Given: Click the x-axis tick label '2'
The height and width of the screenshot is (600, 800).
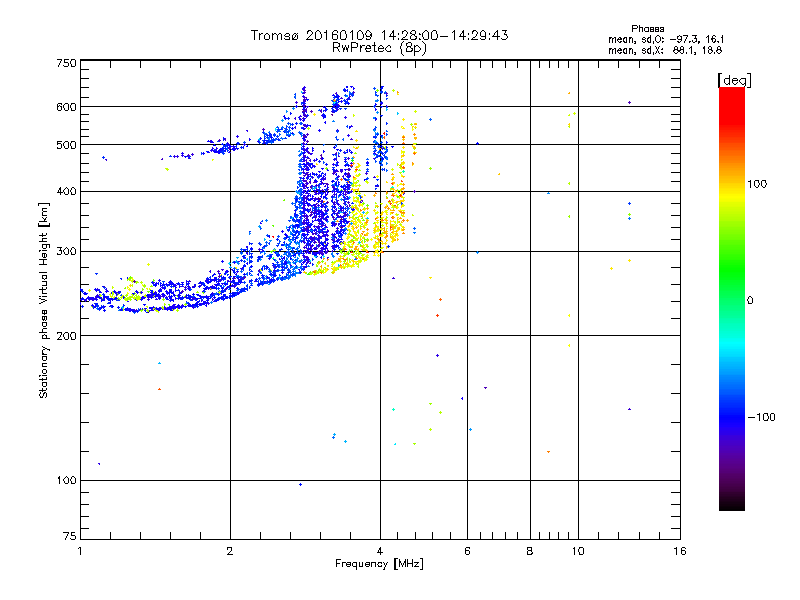Looking at the screenshot, I should [x=230, y=551].
